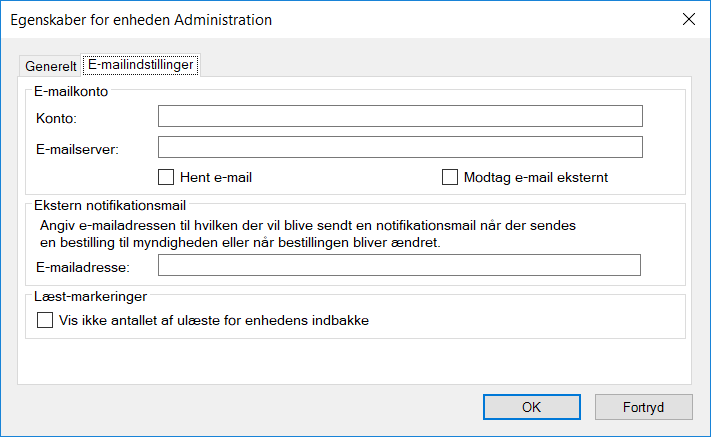Screen dimensions: 711x437
Task: Focus the E-mailserver input field
Action: coord(400,148)
